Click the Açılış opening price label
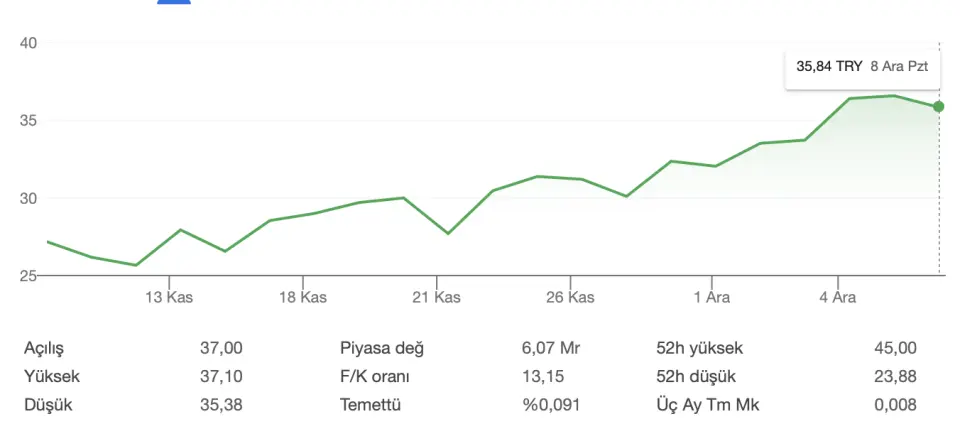The image size is (960, 446). [x=49, y=348]
